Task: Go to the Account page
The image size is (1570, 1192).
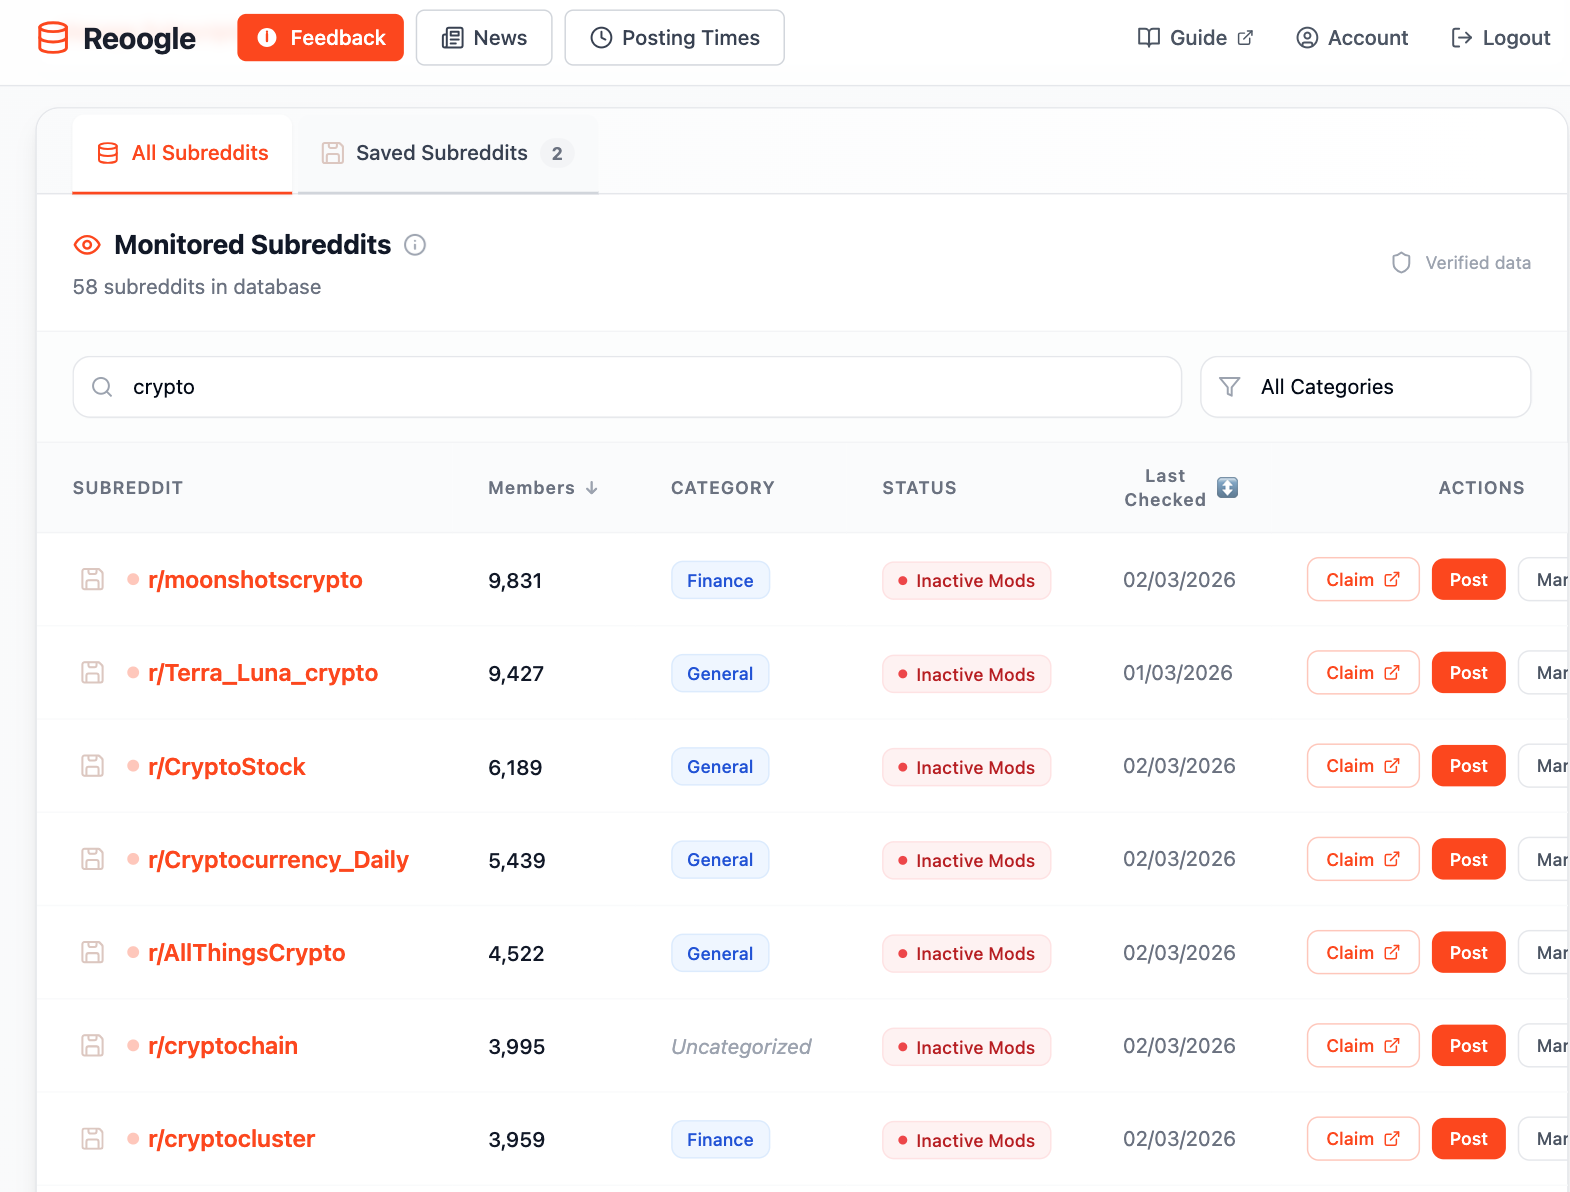Action: pyautogui.click(x=1352, y=38)
